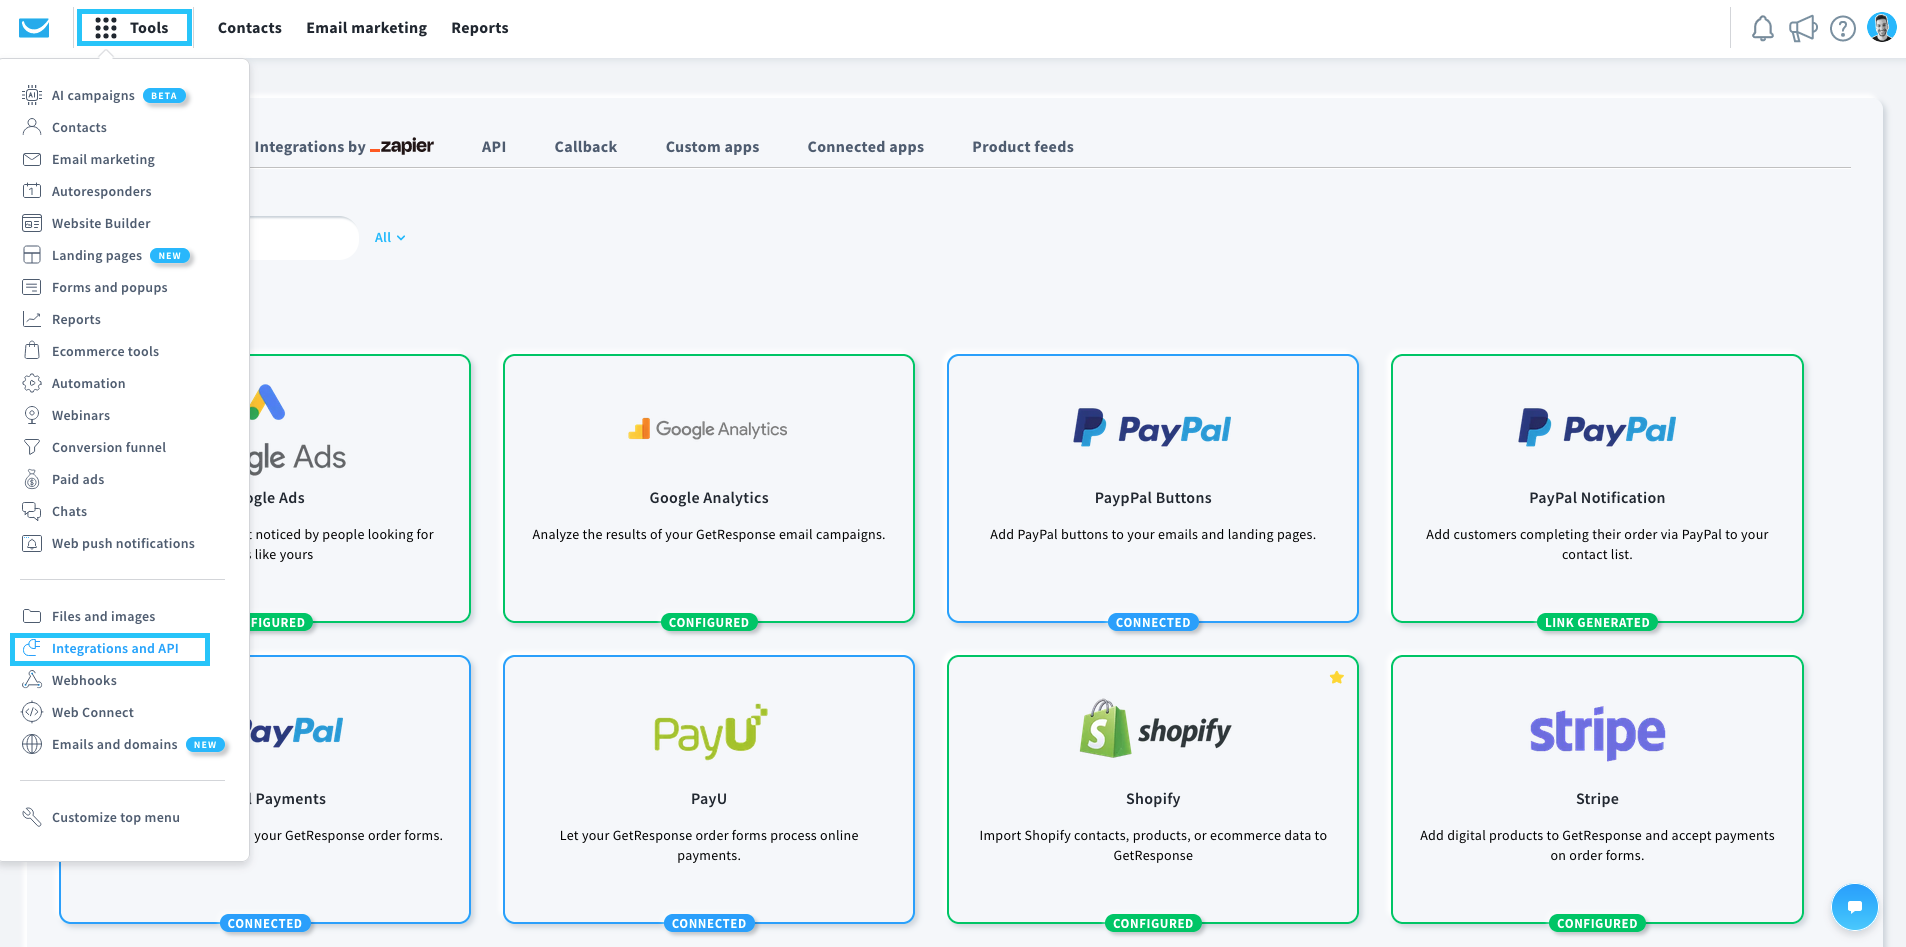Switch to Integrations by Zapier tab
Image resolution: width=1906 pixels, height=947 pixels.
pos(344,146)
